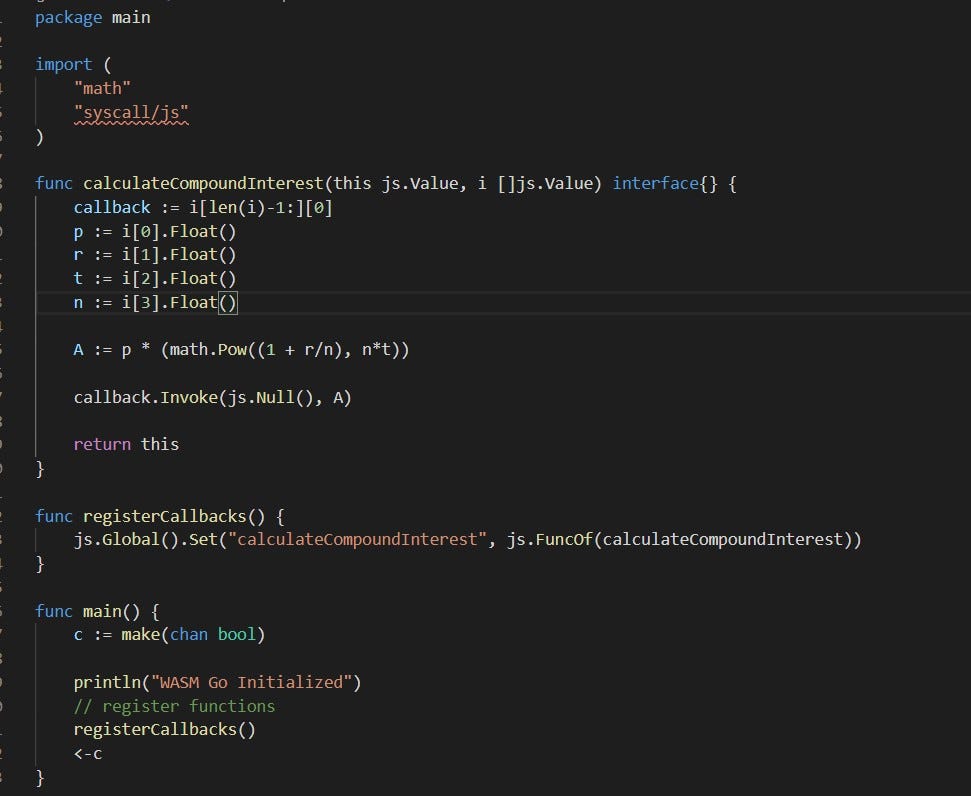971x796 pixels.
Task: Click 'callback.Invoke(js.Null(), A)' line
Action: 212,398
